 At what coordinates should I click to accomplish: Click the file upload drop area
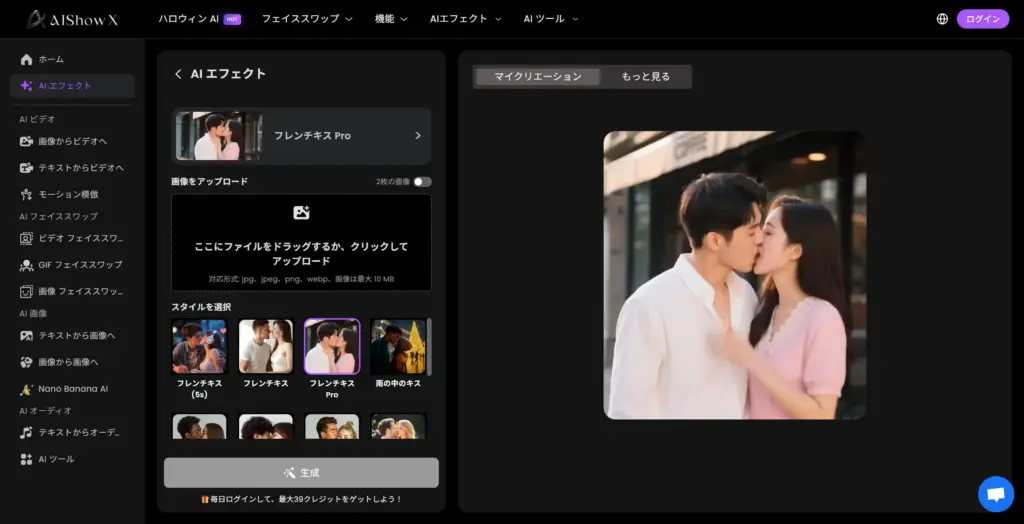click(301, 242)
